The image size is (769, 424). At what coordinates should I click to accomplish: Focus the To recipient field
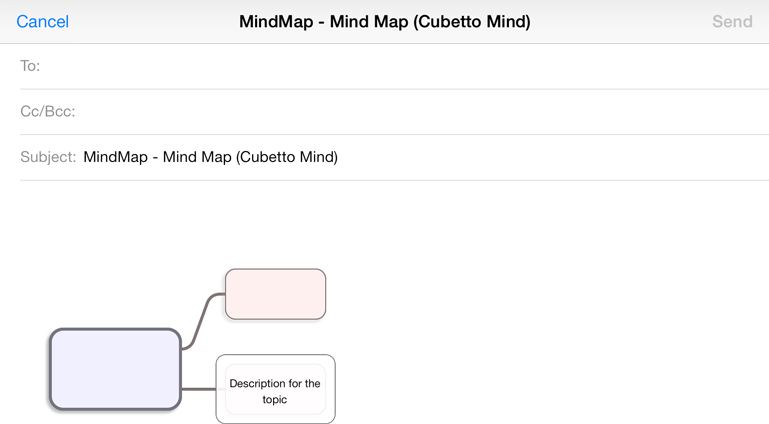coord(394,66)
